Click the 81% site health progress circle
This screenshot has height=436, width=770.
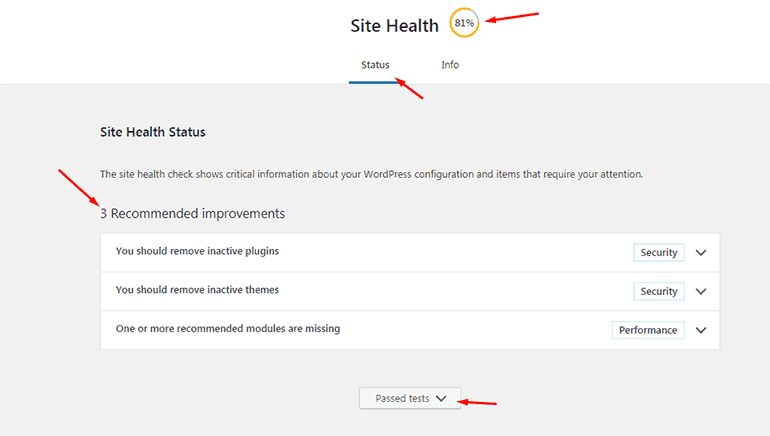(x=464, y=23)
